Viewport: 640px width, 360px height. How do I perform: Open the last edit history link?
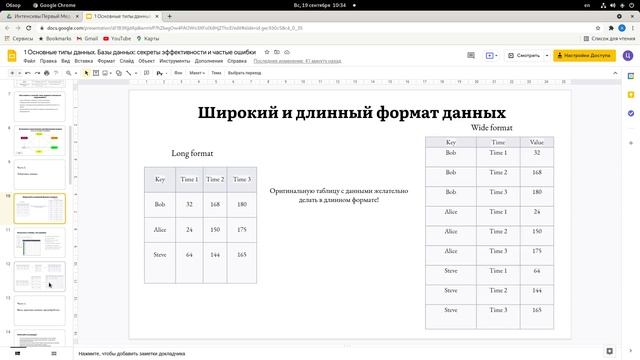click(x=297, y=61)
